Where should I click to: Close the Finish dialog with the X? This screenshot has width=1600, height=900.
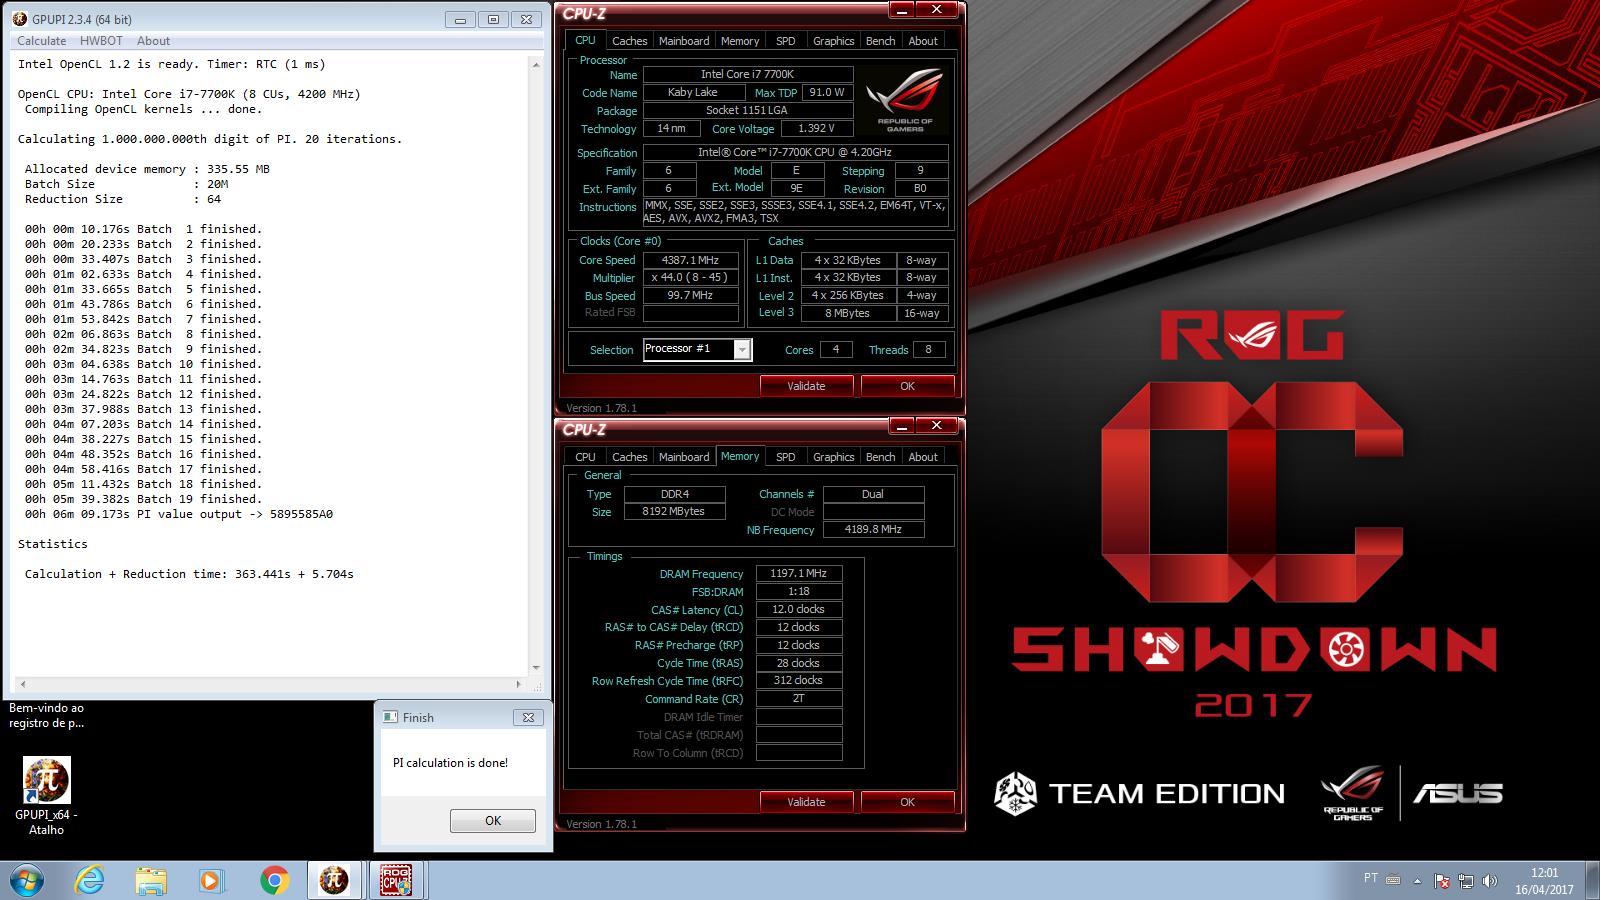(x=528, y=717)
